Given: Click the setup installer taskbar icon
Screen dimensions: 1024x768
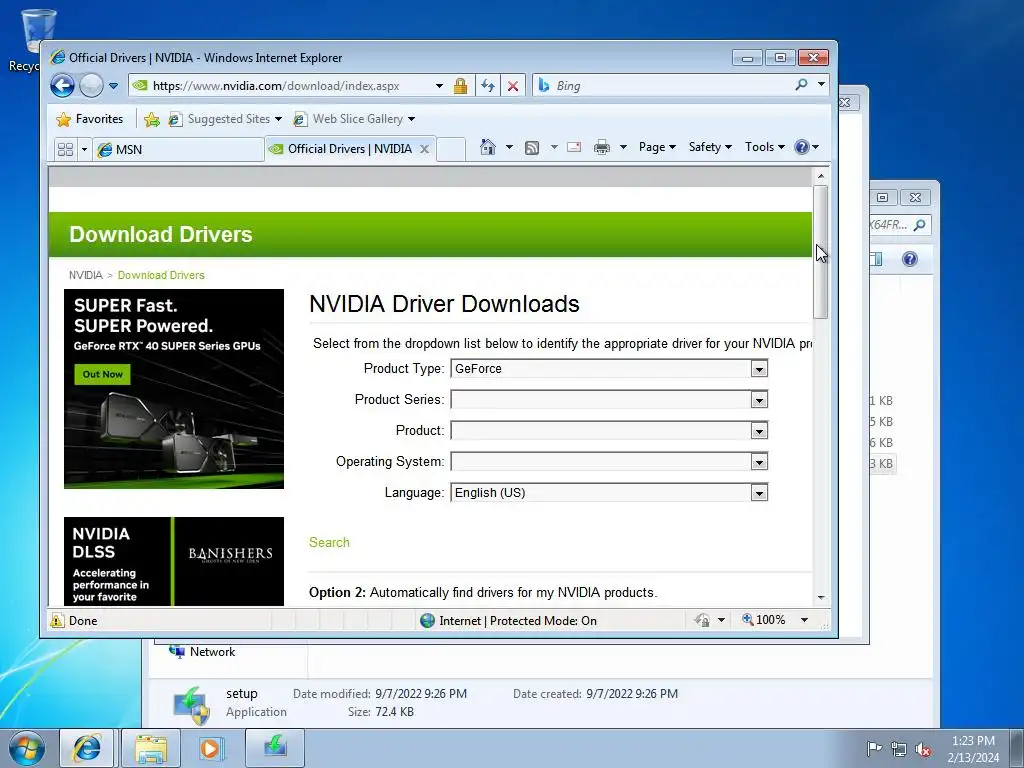Looking at the screenshot, I should [275, 746].
